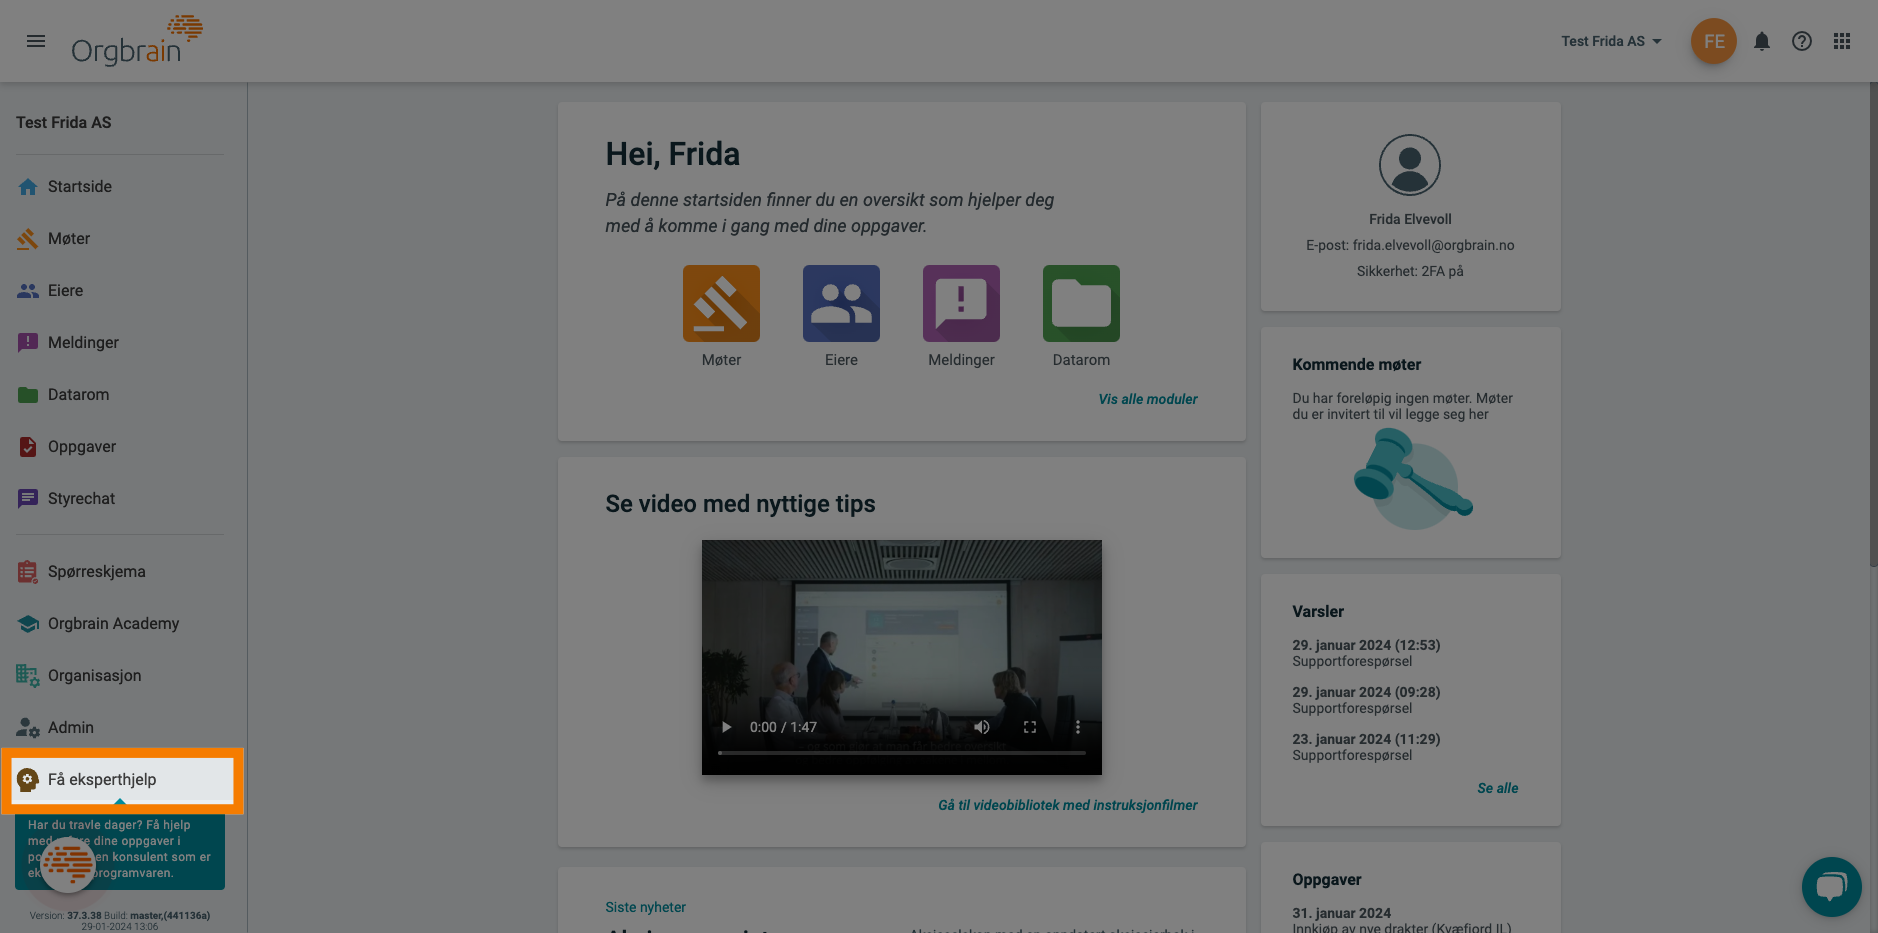Go to videobibliotek med instruksjonsfilmer link

[x=1067, y=805]
